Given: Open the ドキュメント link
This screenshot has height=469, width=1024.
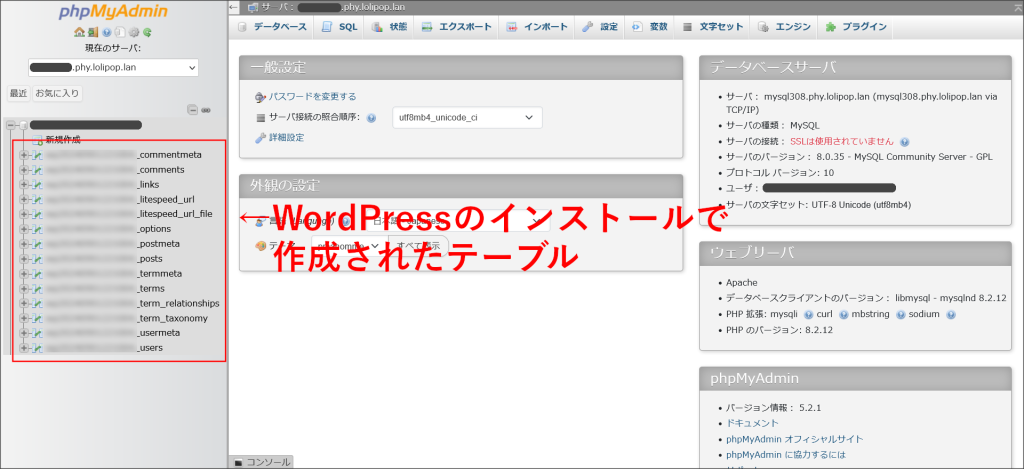Looking at the screenshot, I should (752, 423).
